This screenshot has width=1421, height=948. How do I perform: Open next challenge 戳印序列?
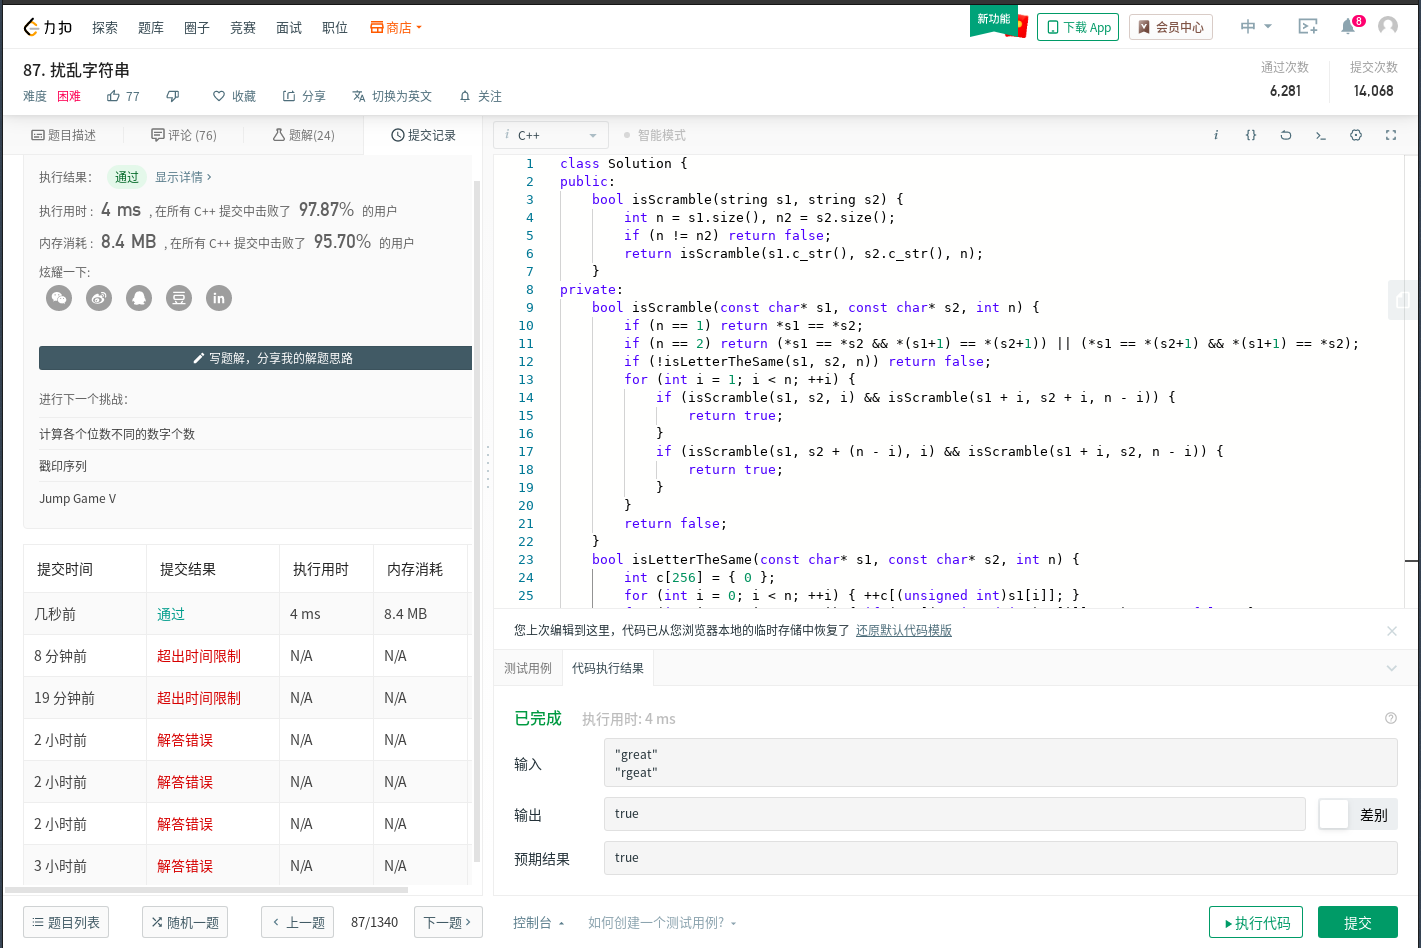pyautogui.click(x=63, y=466)
